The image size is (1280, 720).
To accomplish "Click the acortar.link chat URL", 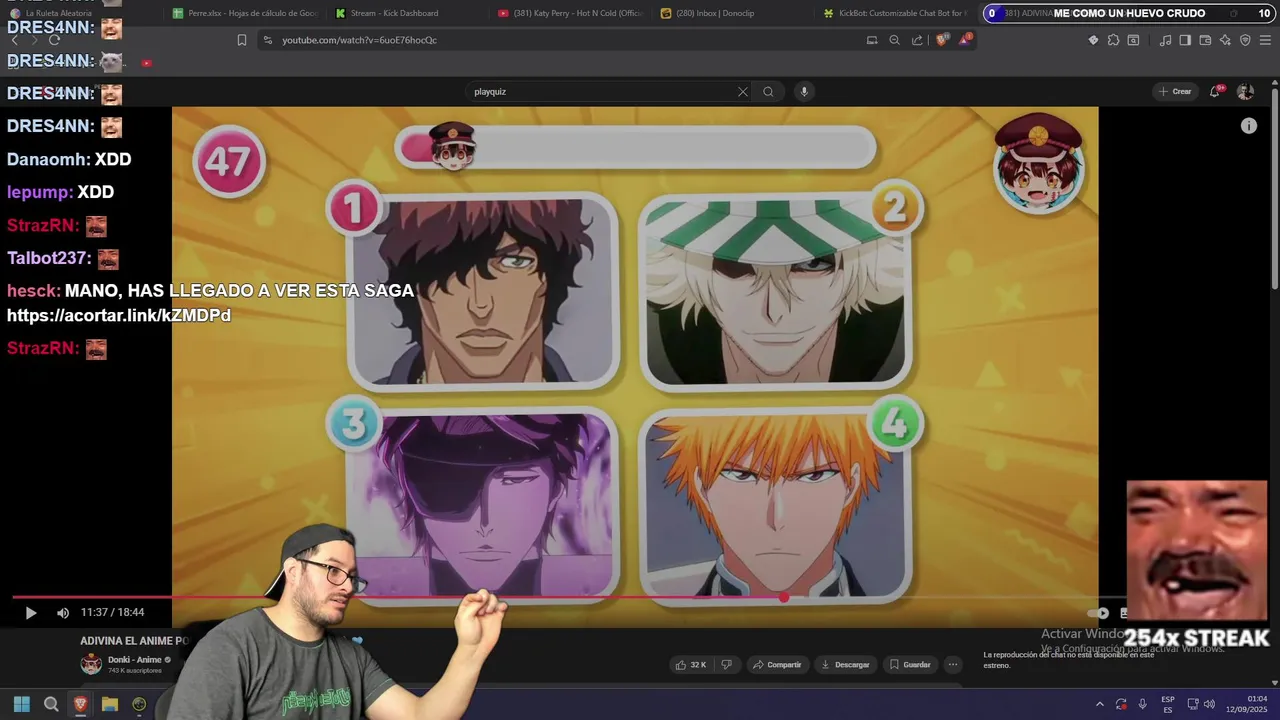I will click(119, 316).
